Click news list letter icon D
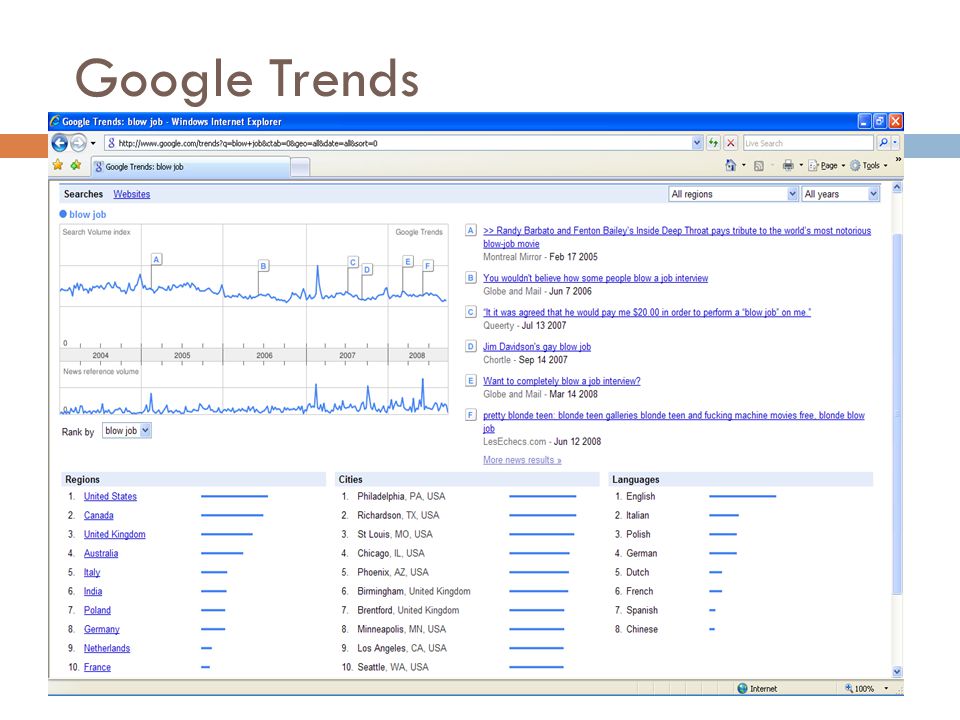Screen dimensions: 960x720 pyautogui.click(x=470, y=346)
